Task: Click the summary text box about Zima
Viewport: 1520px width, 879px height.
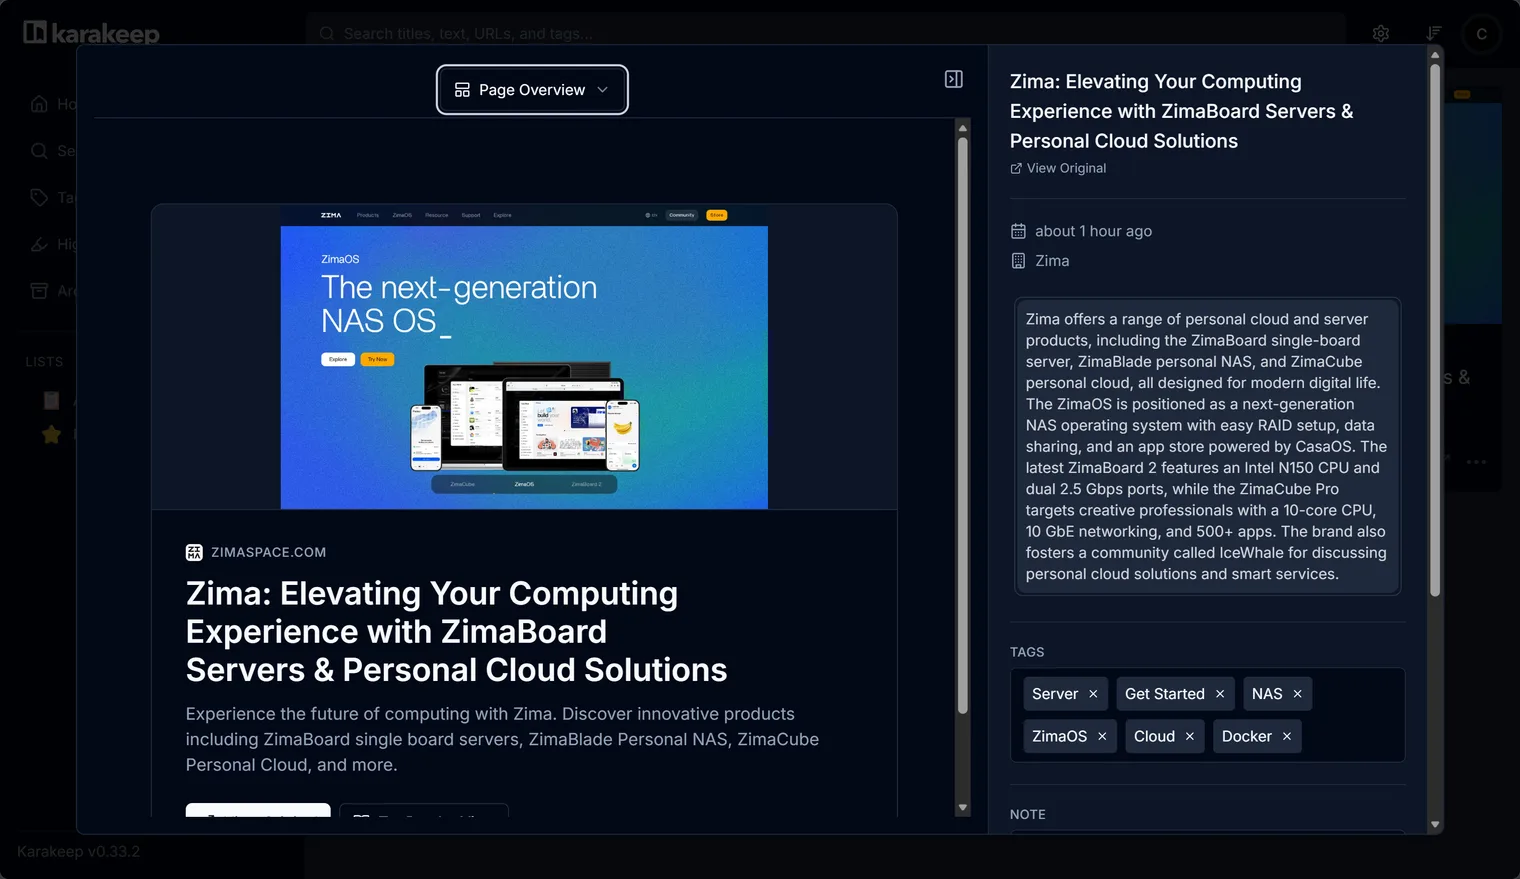Action: pyautogui.click(x=1207, y=447)
